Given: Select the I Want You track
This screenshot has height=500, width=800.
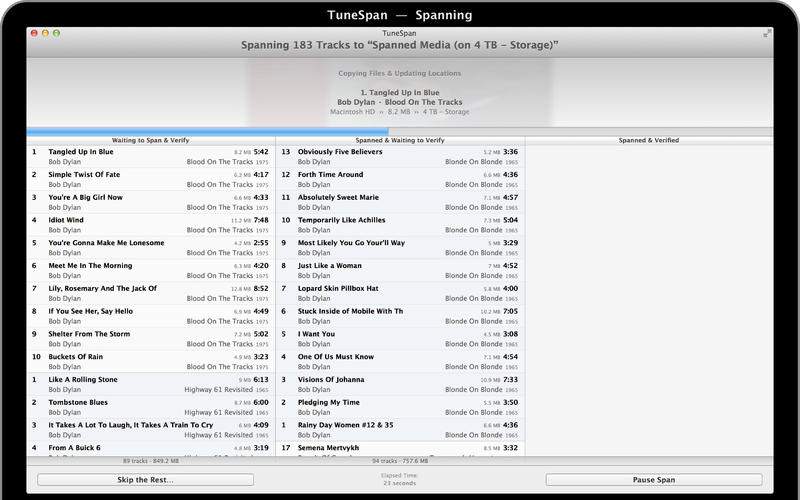Looking at the screenshot, I should (400, 339).
